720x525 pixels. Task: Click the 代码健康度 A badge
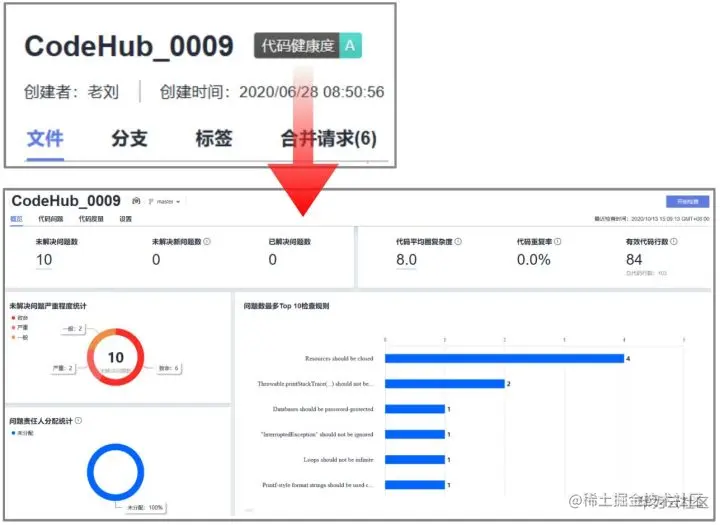pyautogui.click(x=308, y=45)
